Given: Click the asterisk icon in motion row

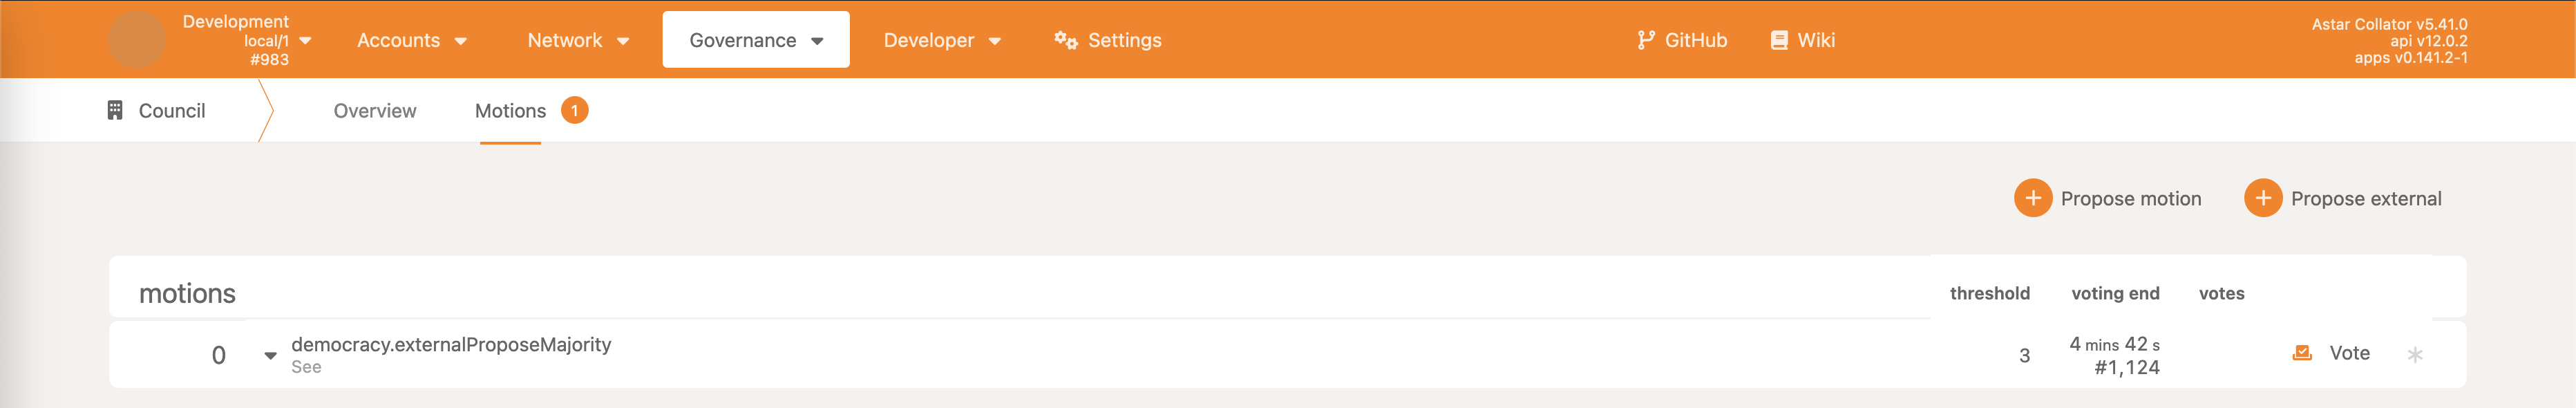Looking at the screenshot, I should click(x=2414, y=354).
